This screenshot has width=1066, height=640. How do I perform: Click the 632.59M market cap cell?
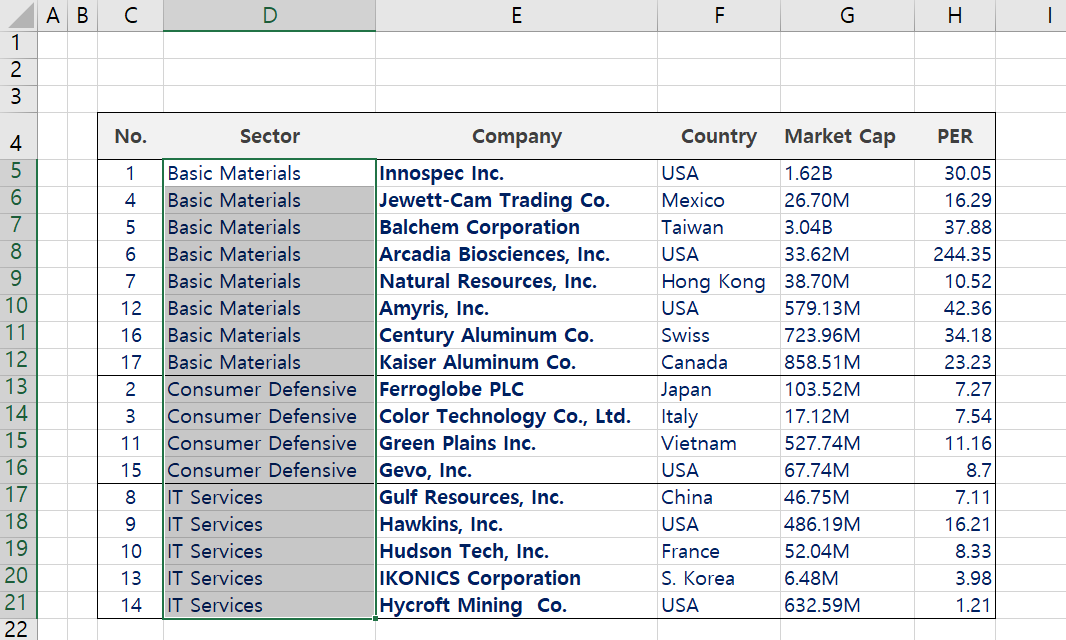[x=847, y=605]
